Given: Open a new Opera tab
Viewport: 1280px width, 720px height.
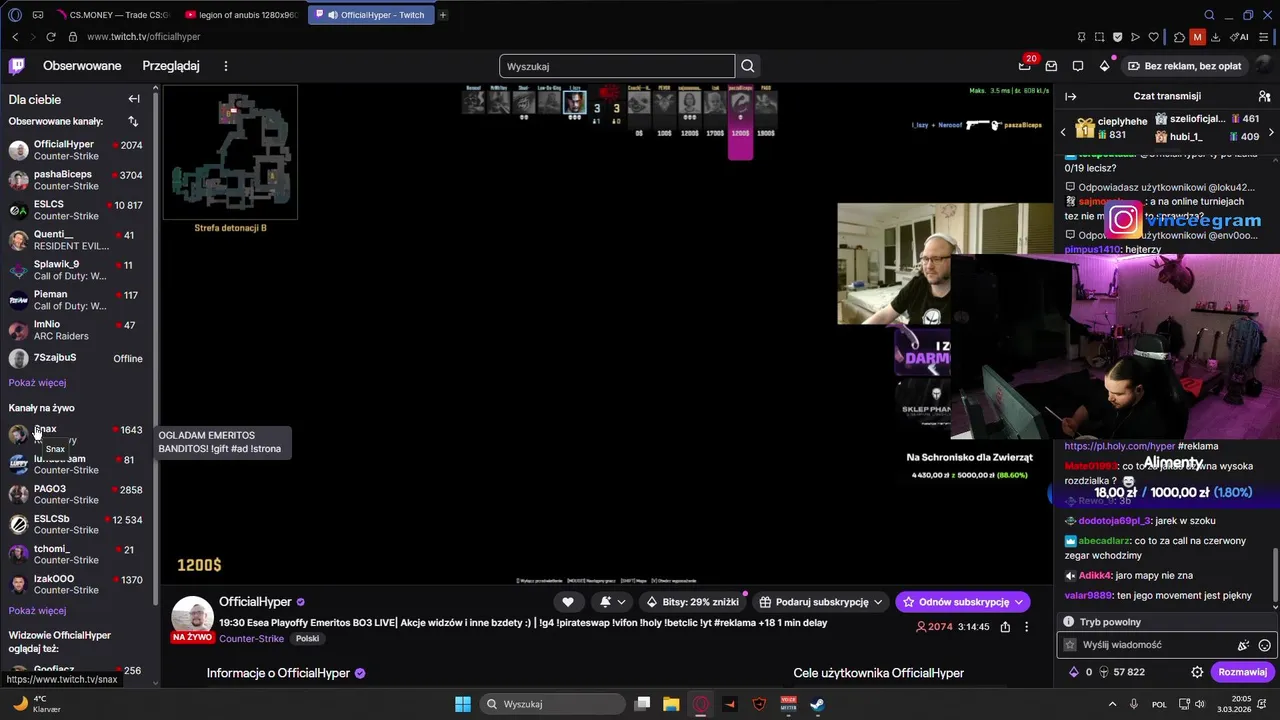Looking at the screenshot, I should [x=443, y=15].
